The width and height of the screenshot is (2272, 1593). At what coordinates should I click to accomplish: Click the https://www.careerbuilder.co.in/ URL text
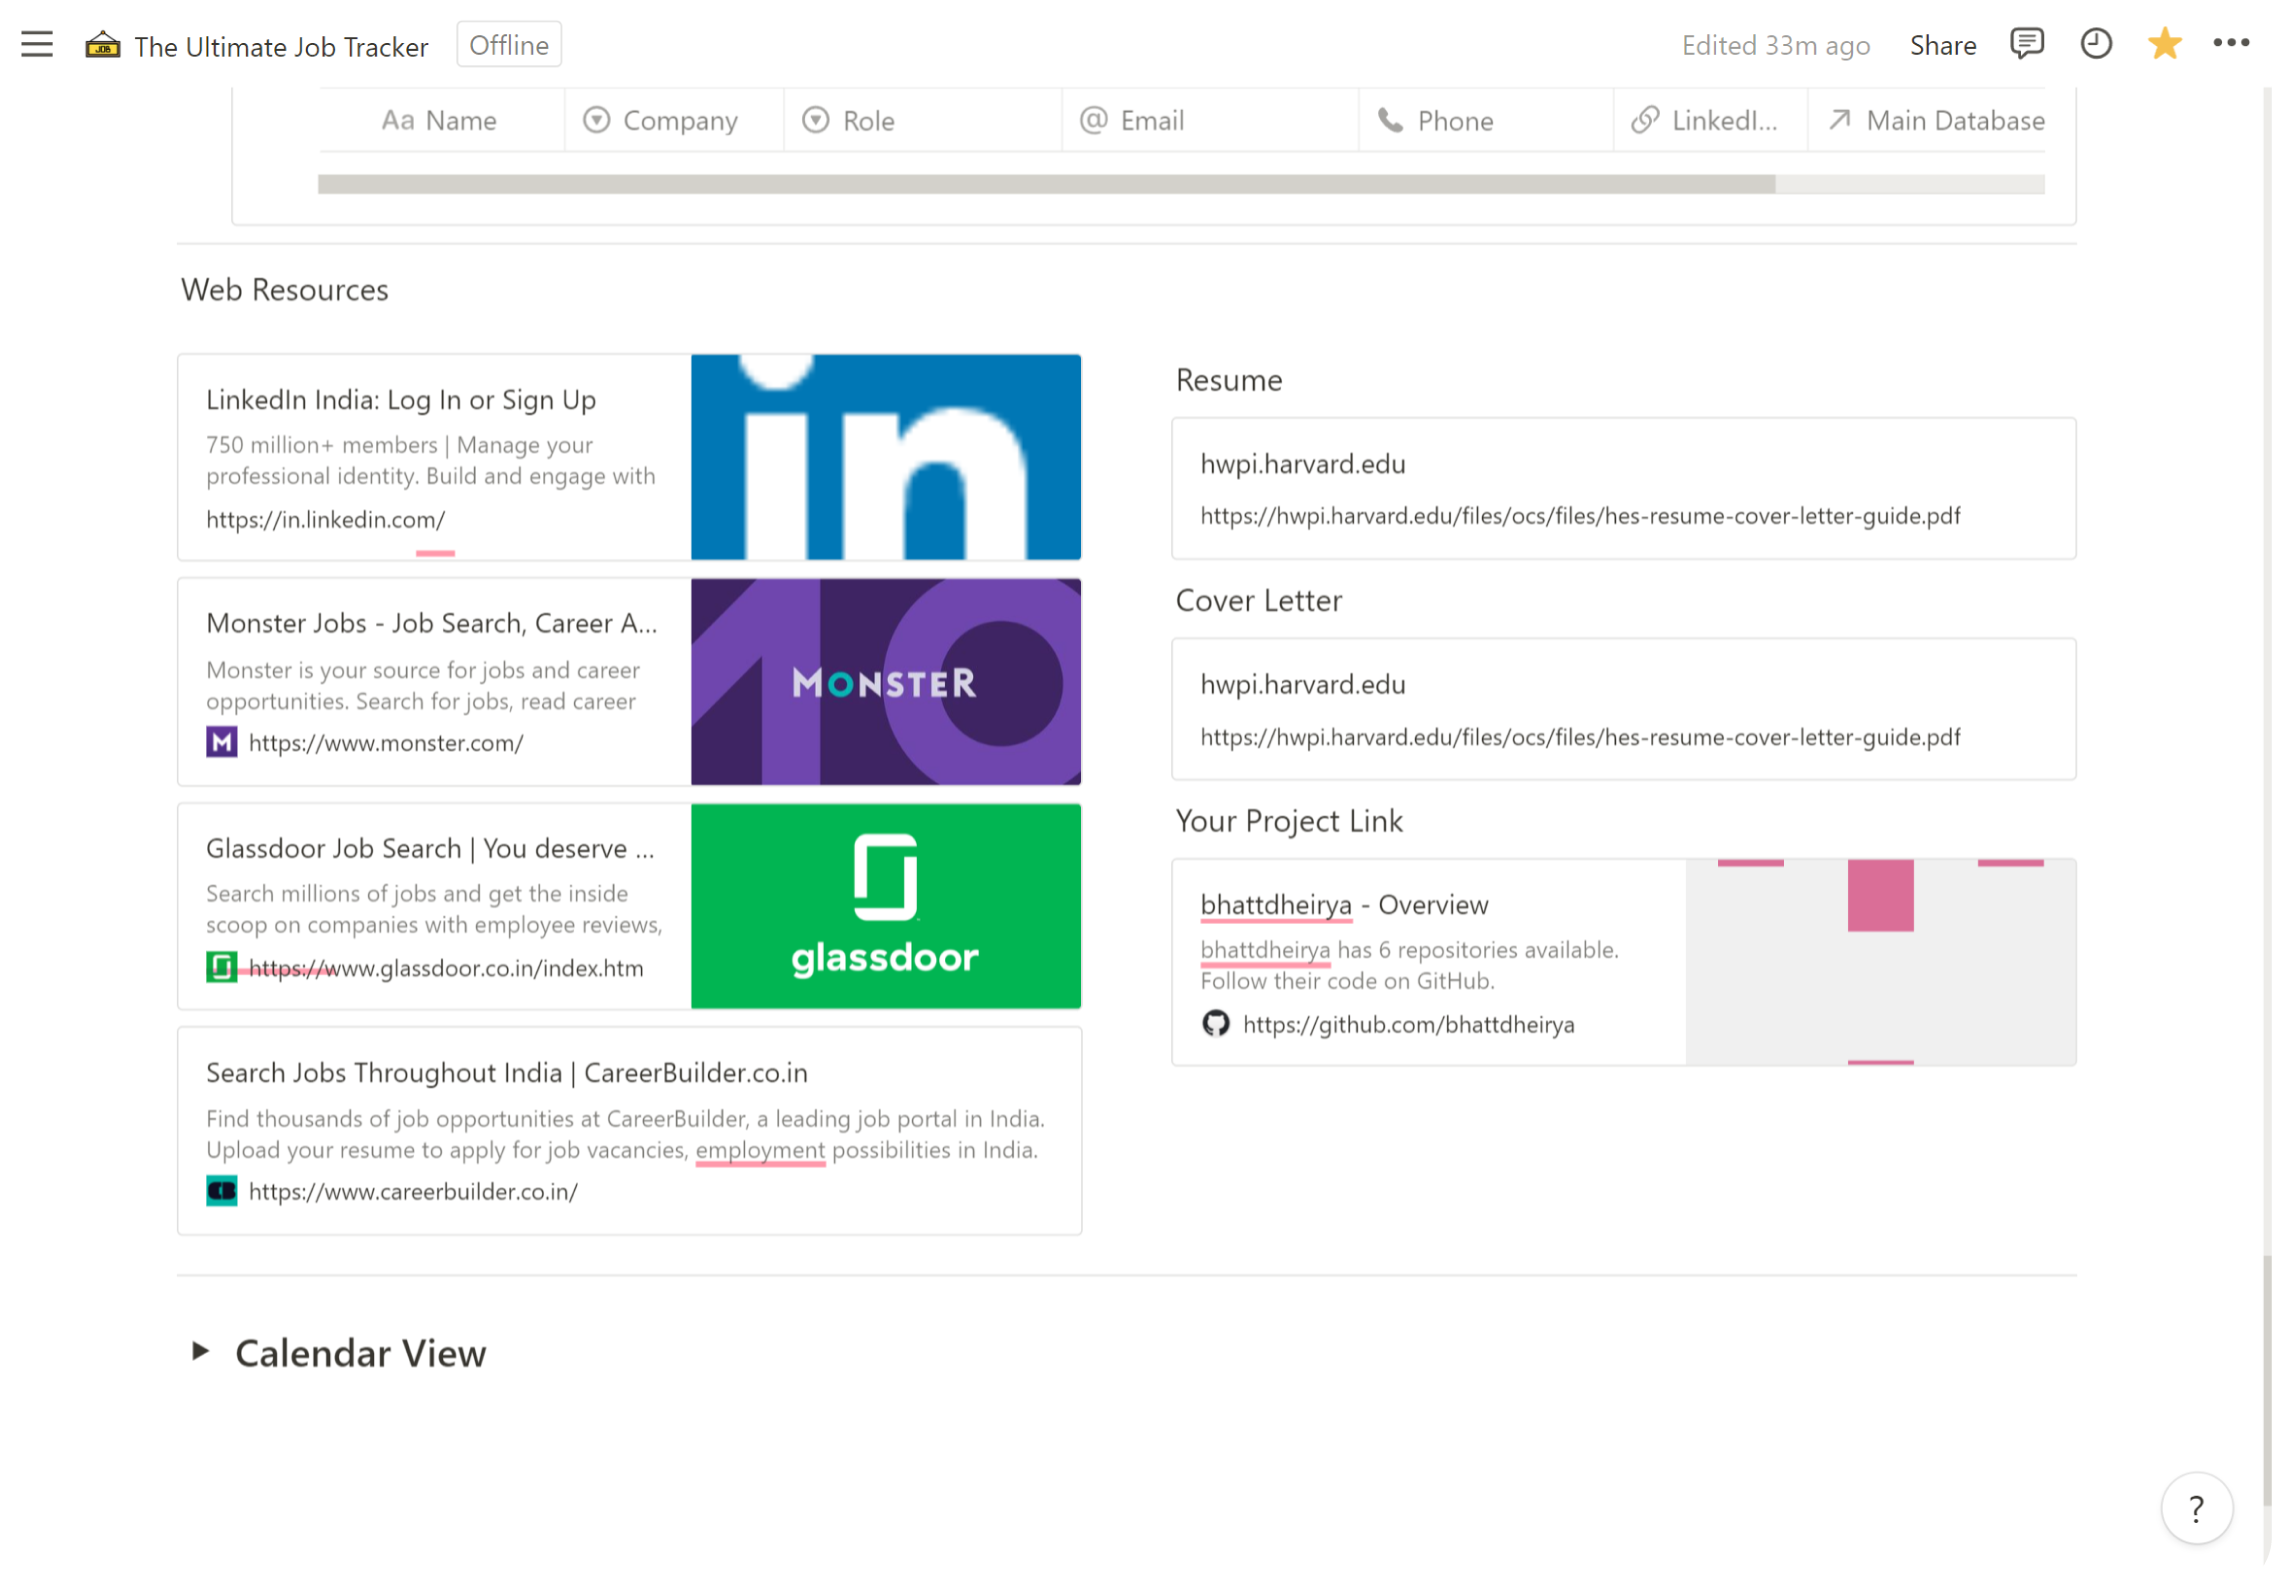(x=413, y=1192)
